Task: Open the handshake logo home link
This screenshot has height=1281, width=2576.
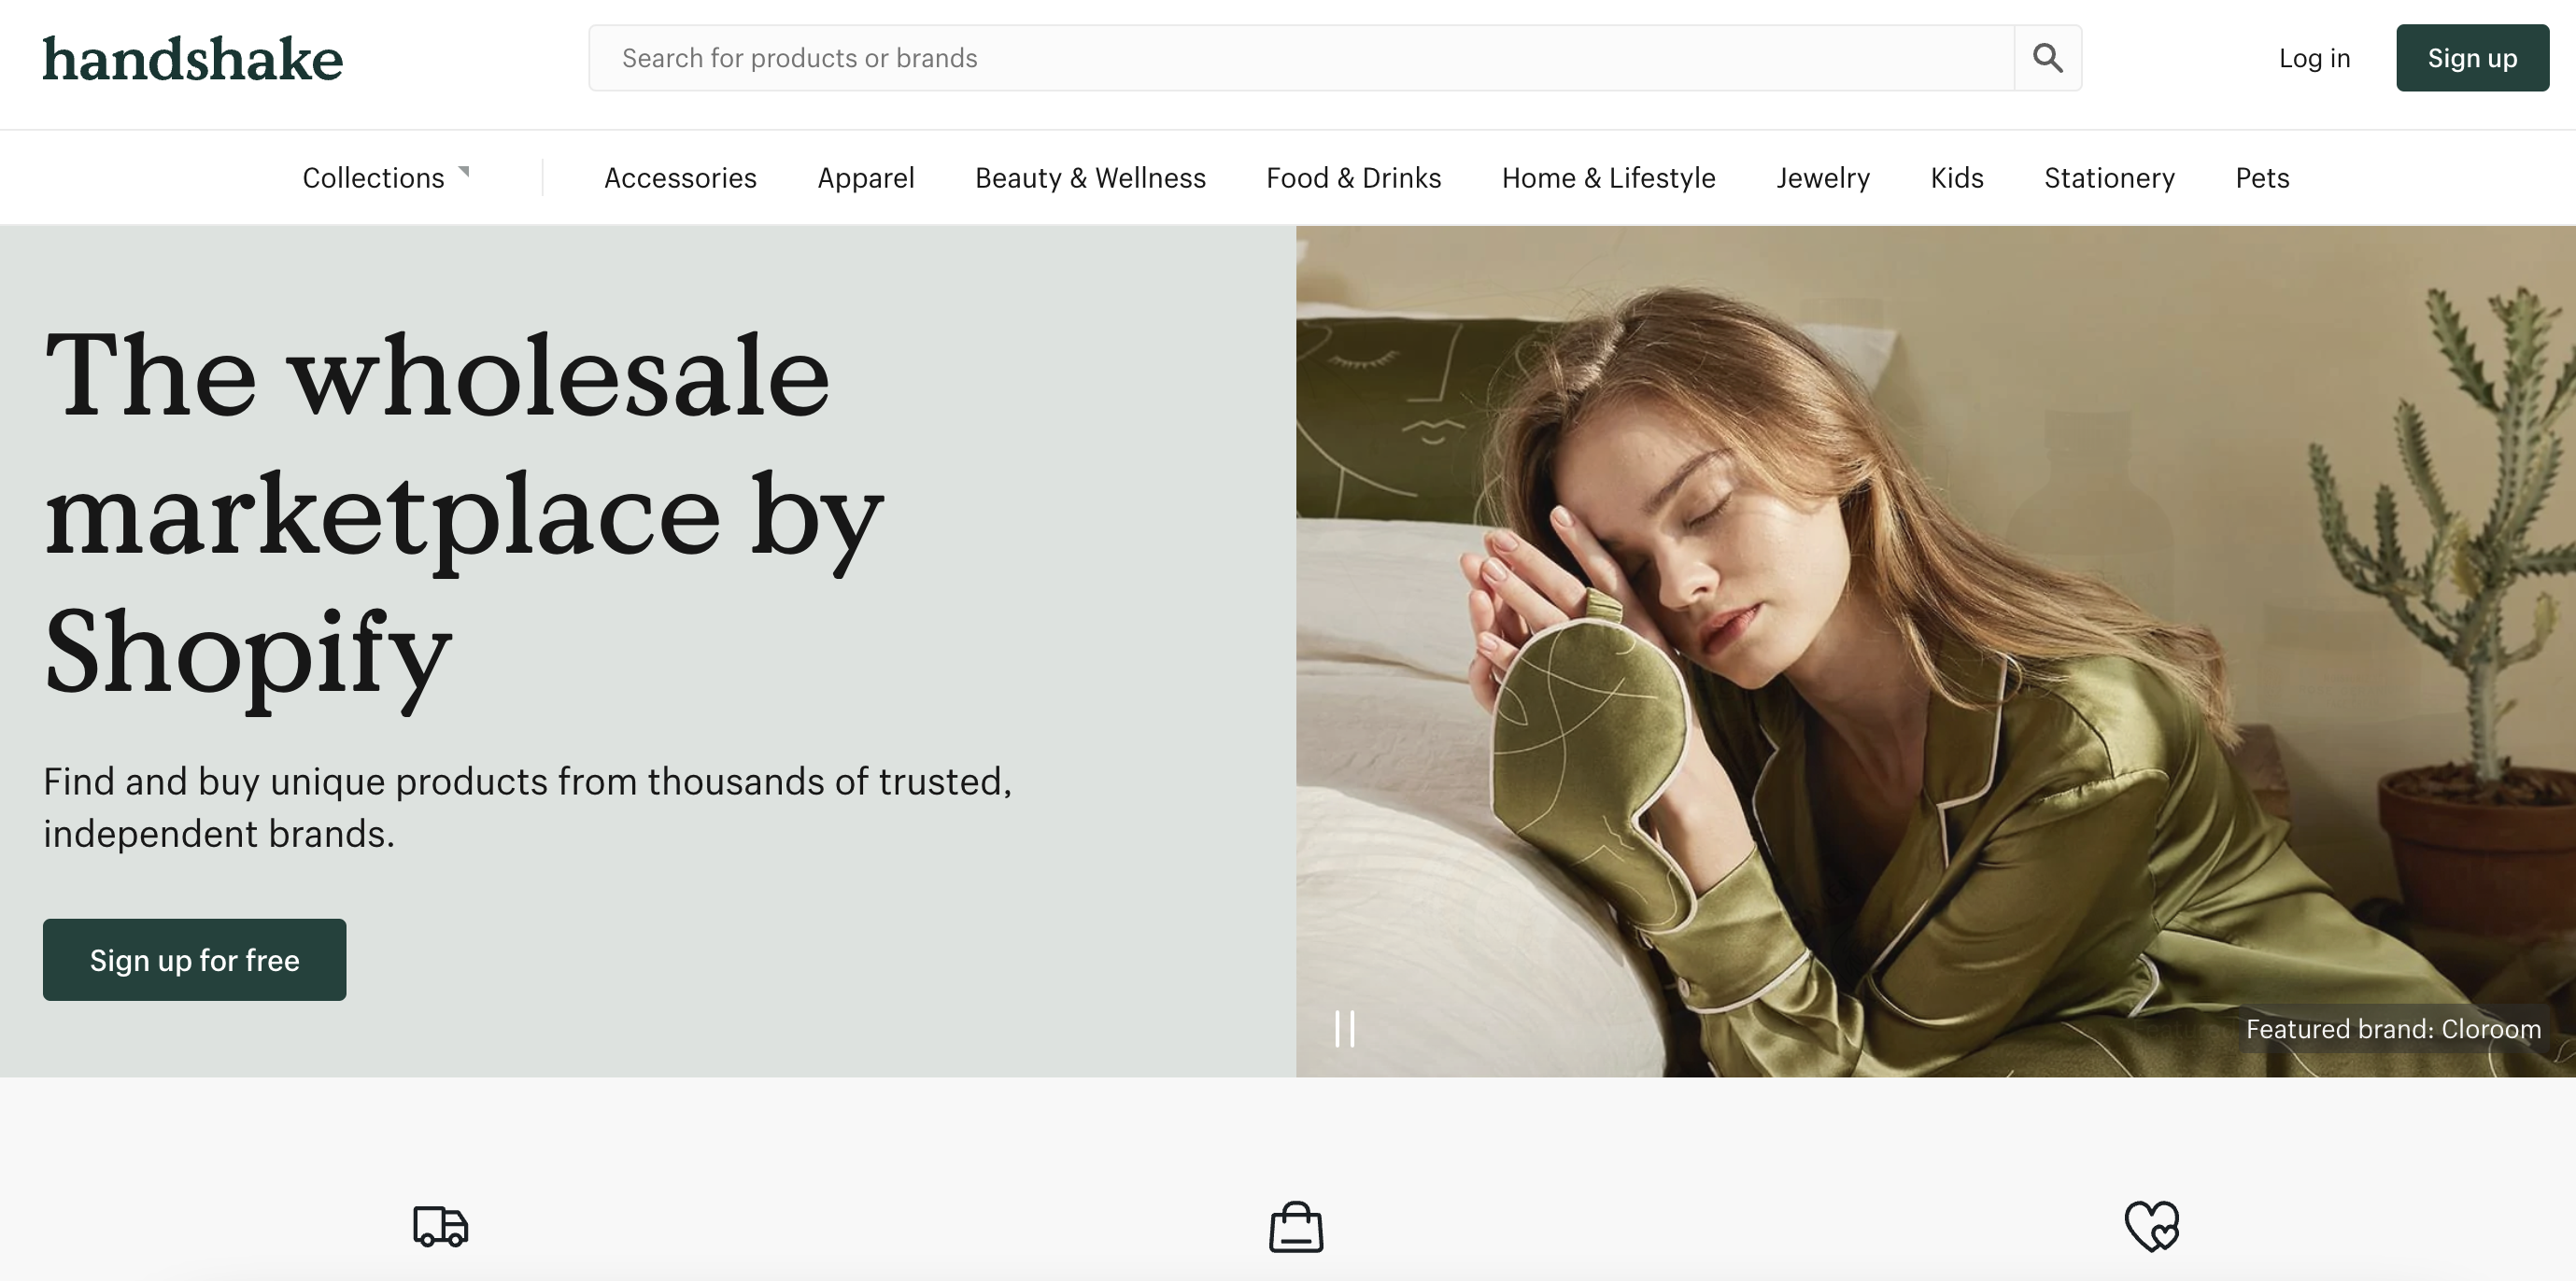Action: click(x=193, y=58)
